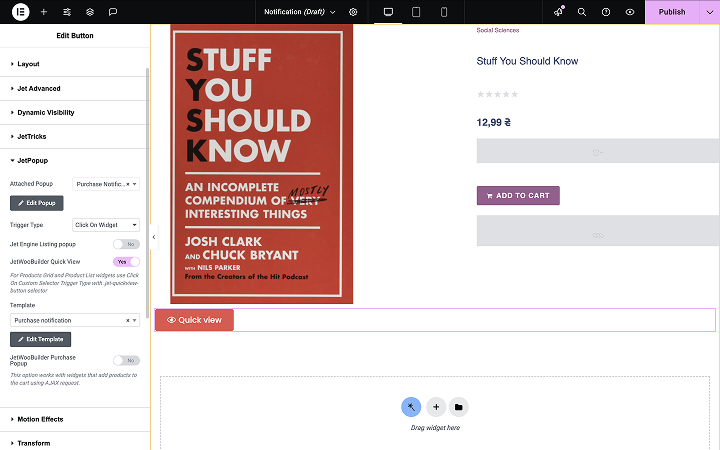Viewport: 720px width, 450px height.
Task: Expand the JetTricks section
Action: pyautogui.click(x=74, y=136)
